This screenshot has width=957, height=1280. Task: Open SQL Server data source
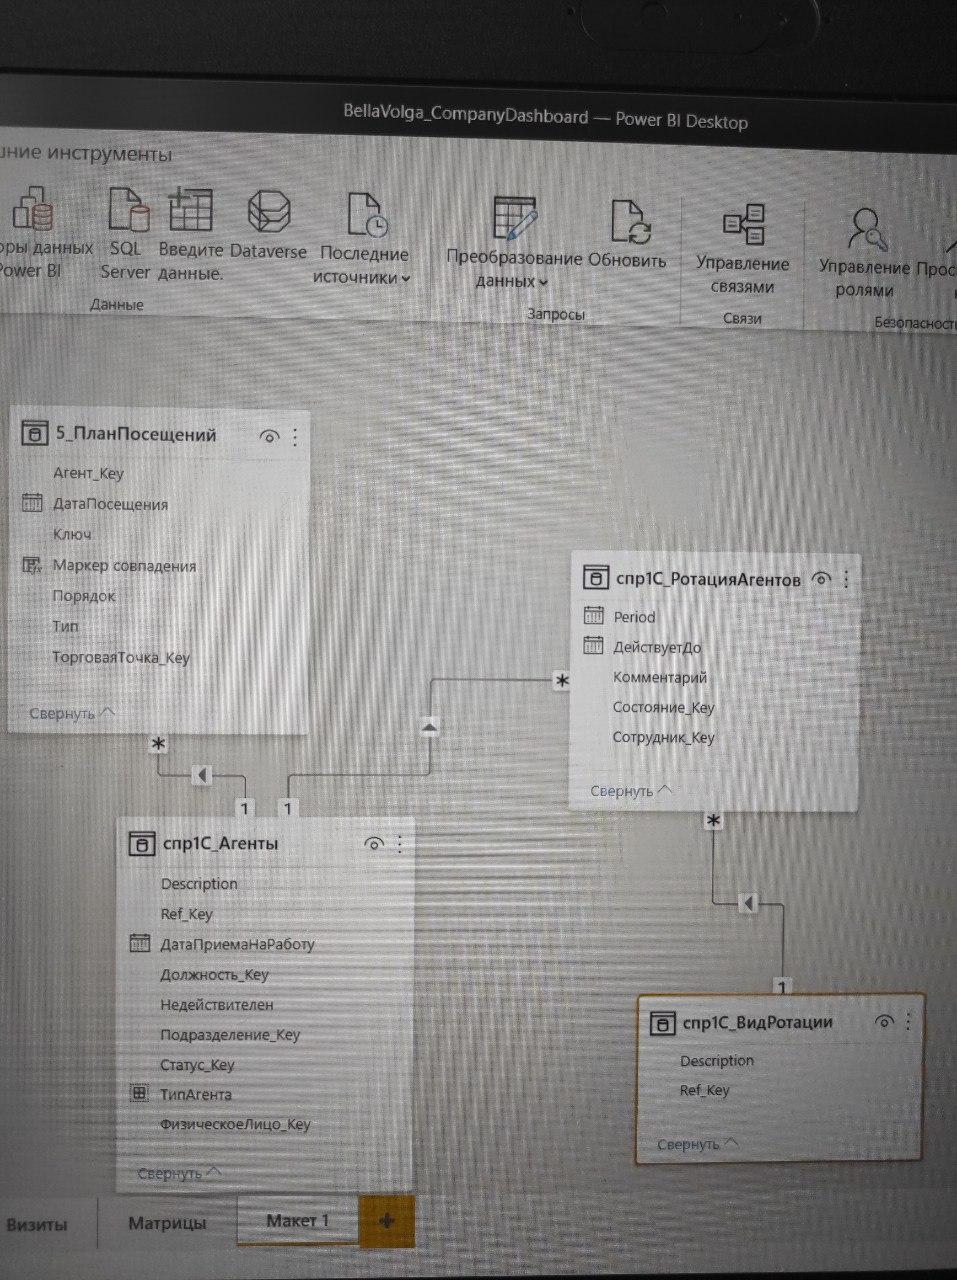point(127,232)
